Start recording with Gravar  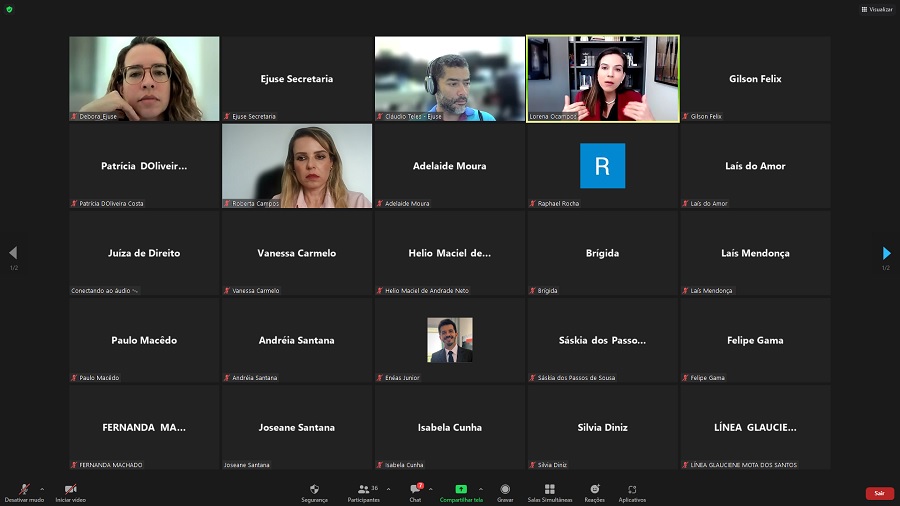click(x=505, y=492)
